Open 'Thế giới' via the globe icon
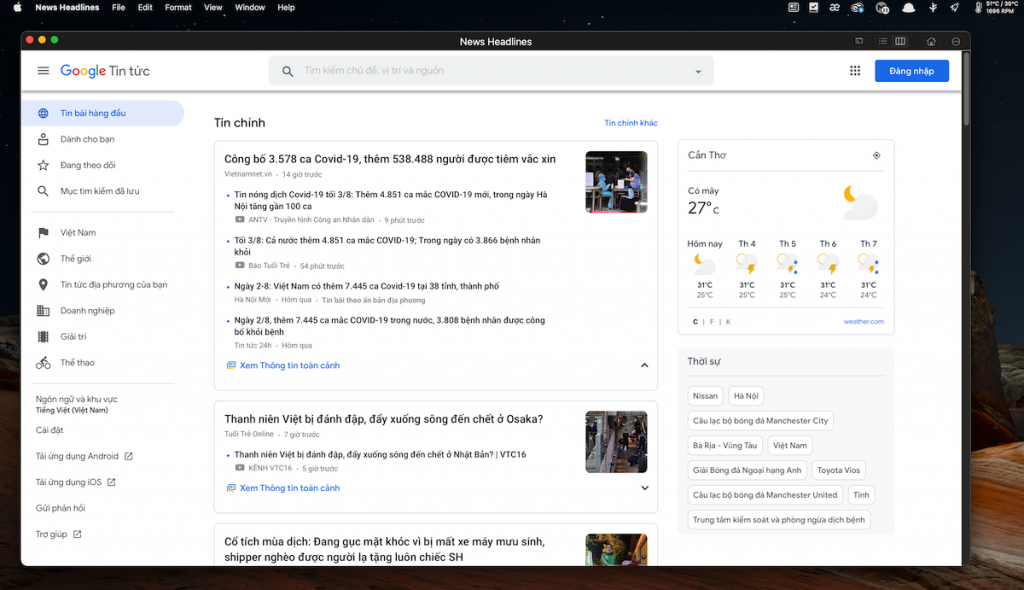Screen dimensions: 1024x590 tap(42, 258)
